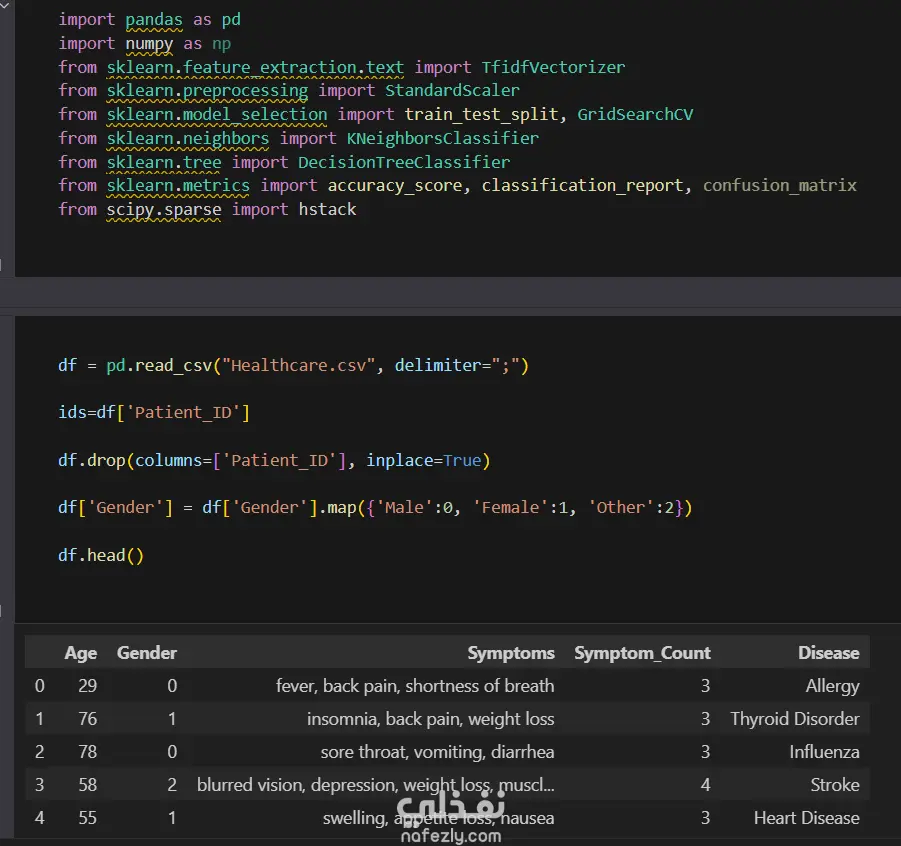Click confusion_matrix in the metrics import
Viewport: 901px width, 846px height.
780,185
